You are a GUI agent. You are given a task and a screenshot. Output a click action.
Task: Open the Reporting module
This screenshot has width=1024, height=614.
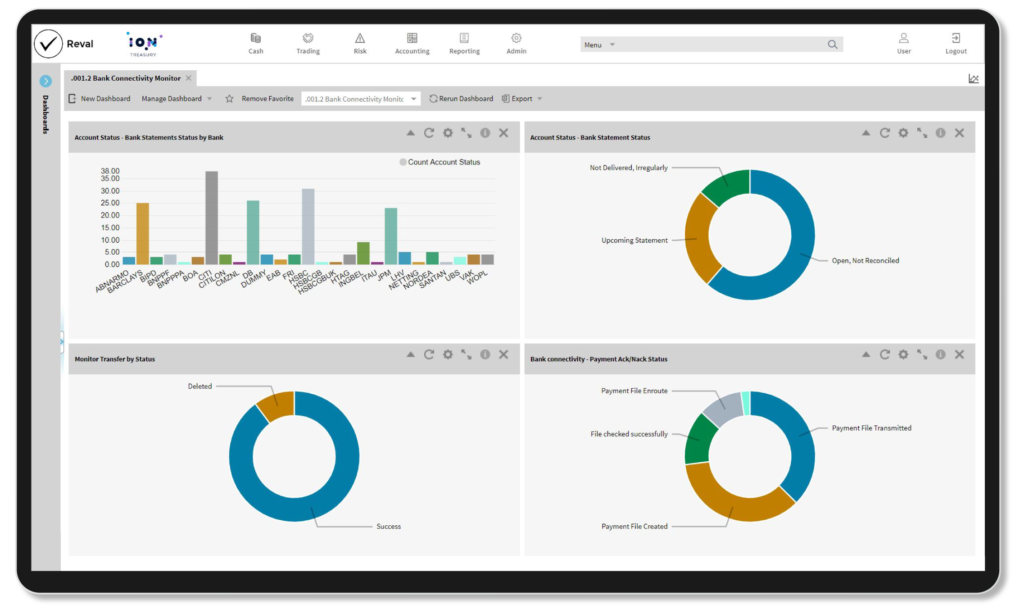tap(464, 43)
